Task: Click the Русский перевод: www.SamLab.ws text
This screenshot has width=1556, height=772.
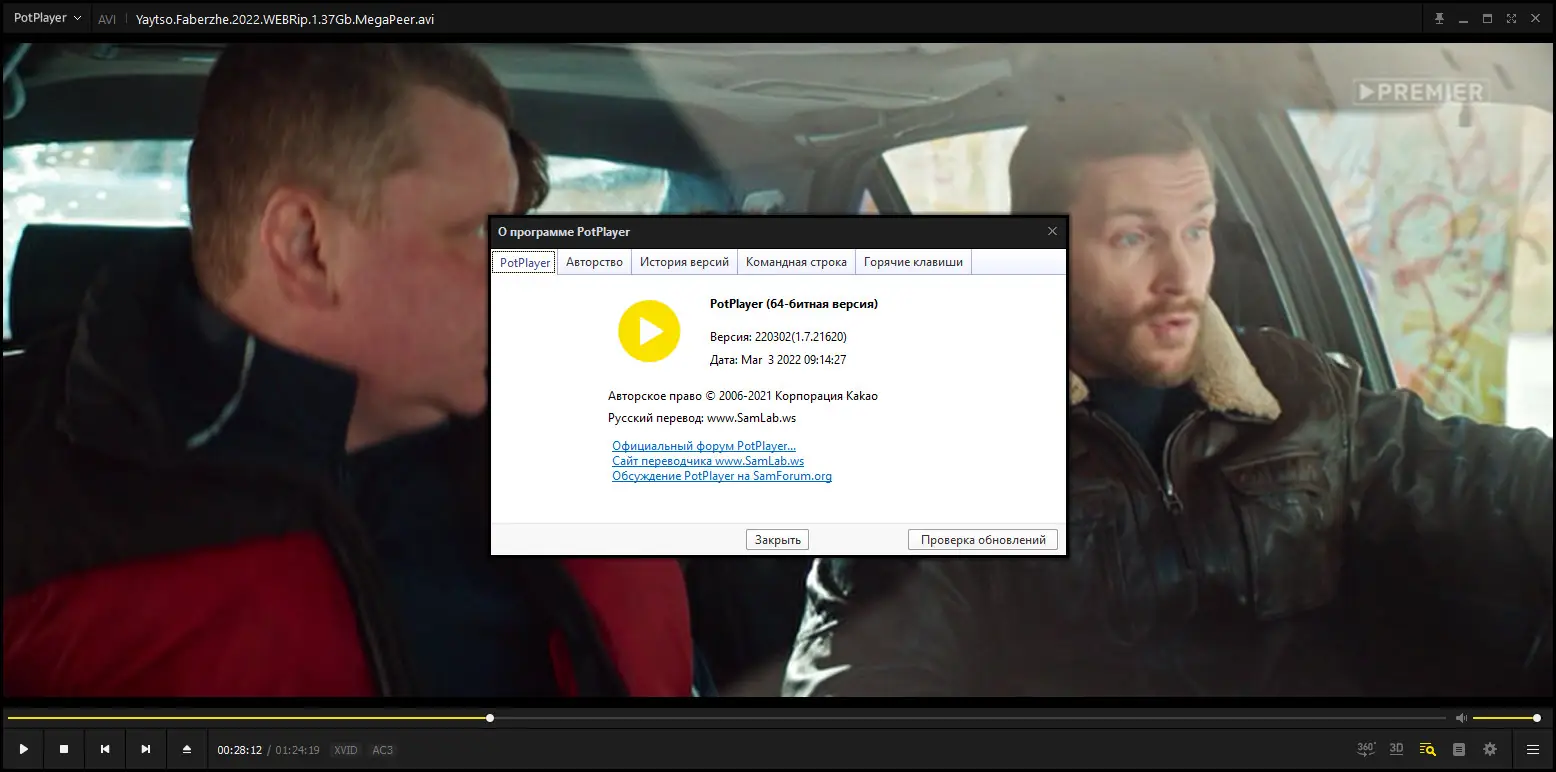Action: pos(702,418)
